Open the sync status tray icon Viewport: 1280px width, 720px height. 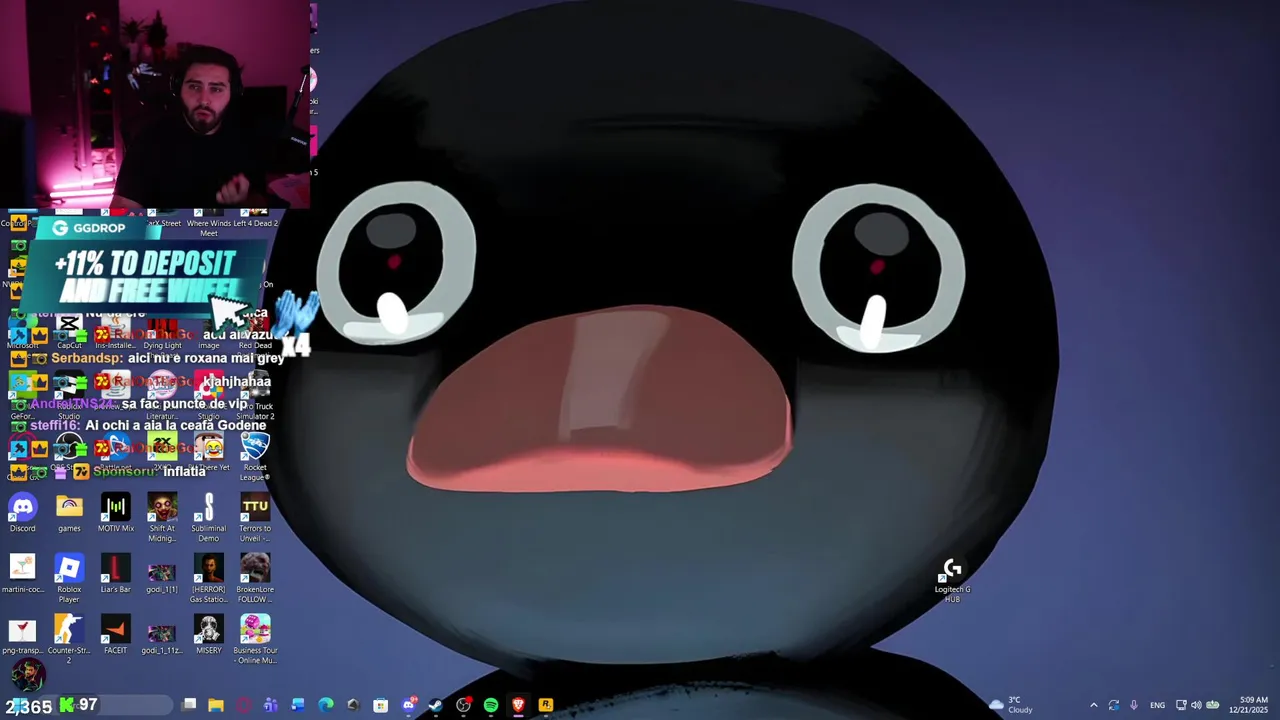[1113, 705]
